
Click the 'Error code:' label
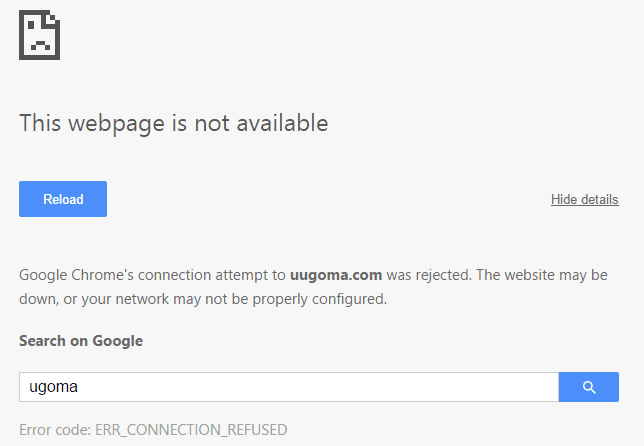tap(55, 430)
